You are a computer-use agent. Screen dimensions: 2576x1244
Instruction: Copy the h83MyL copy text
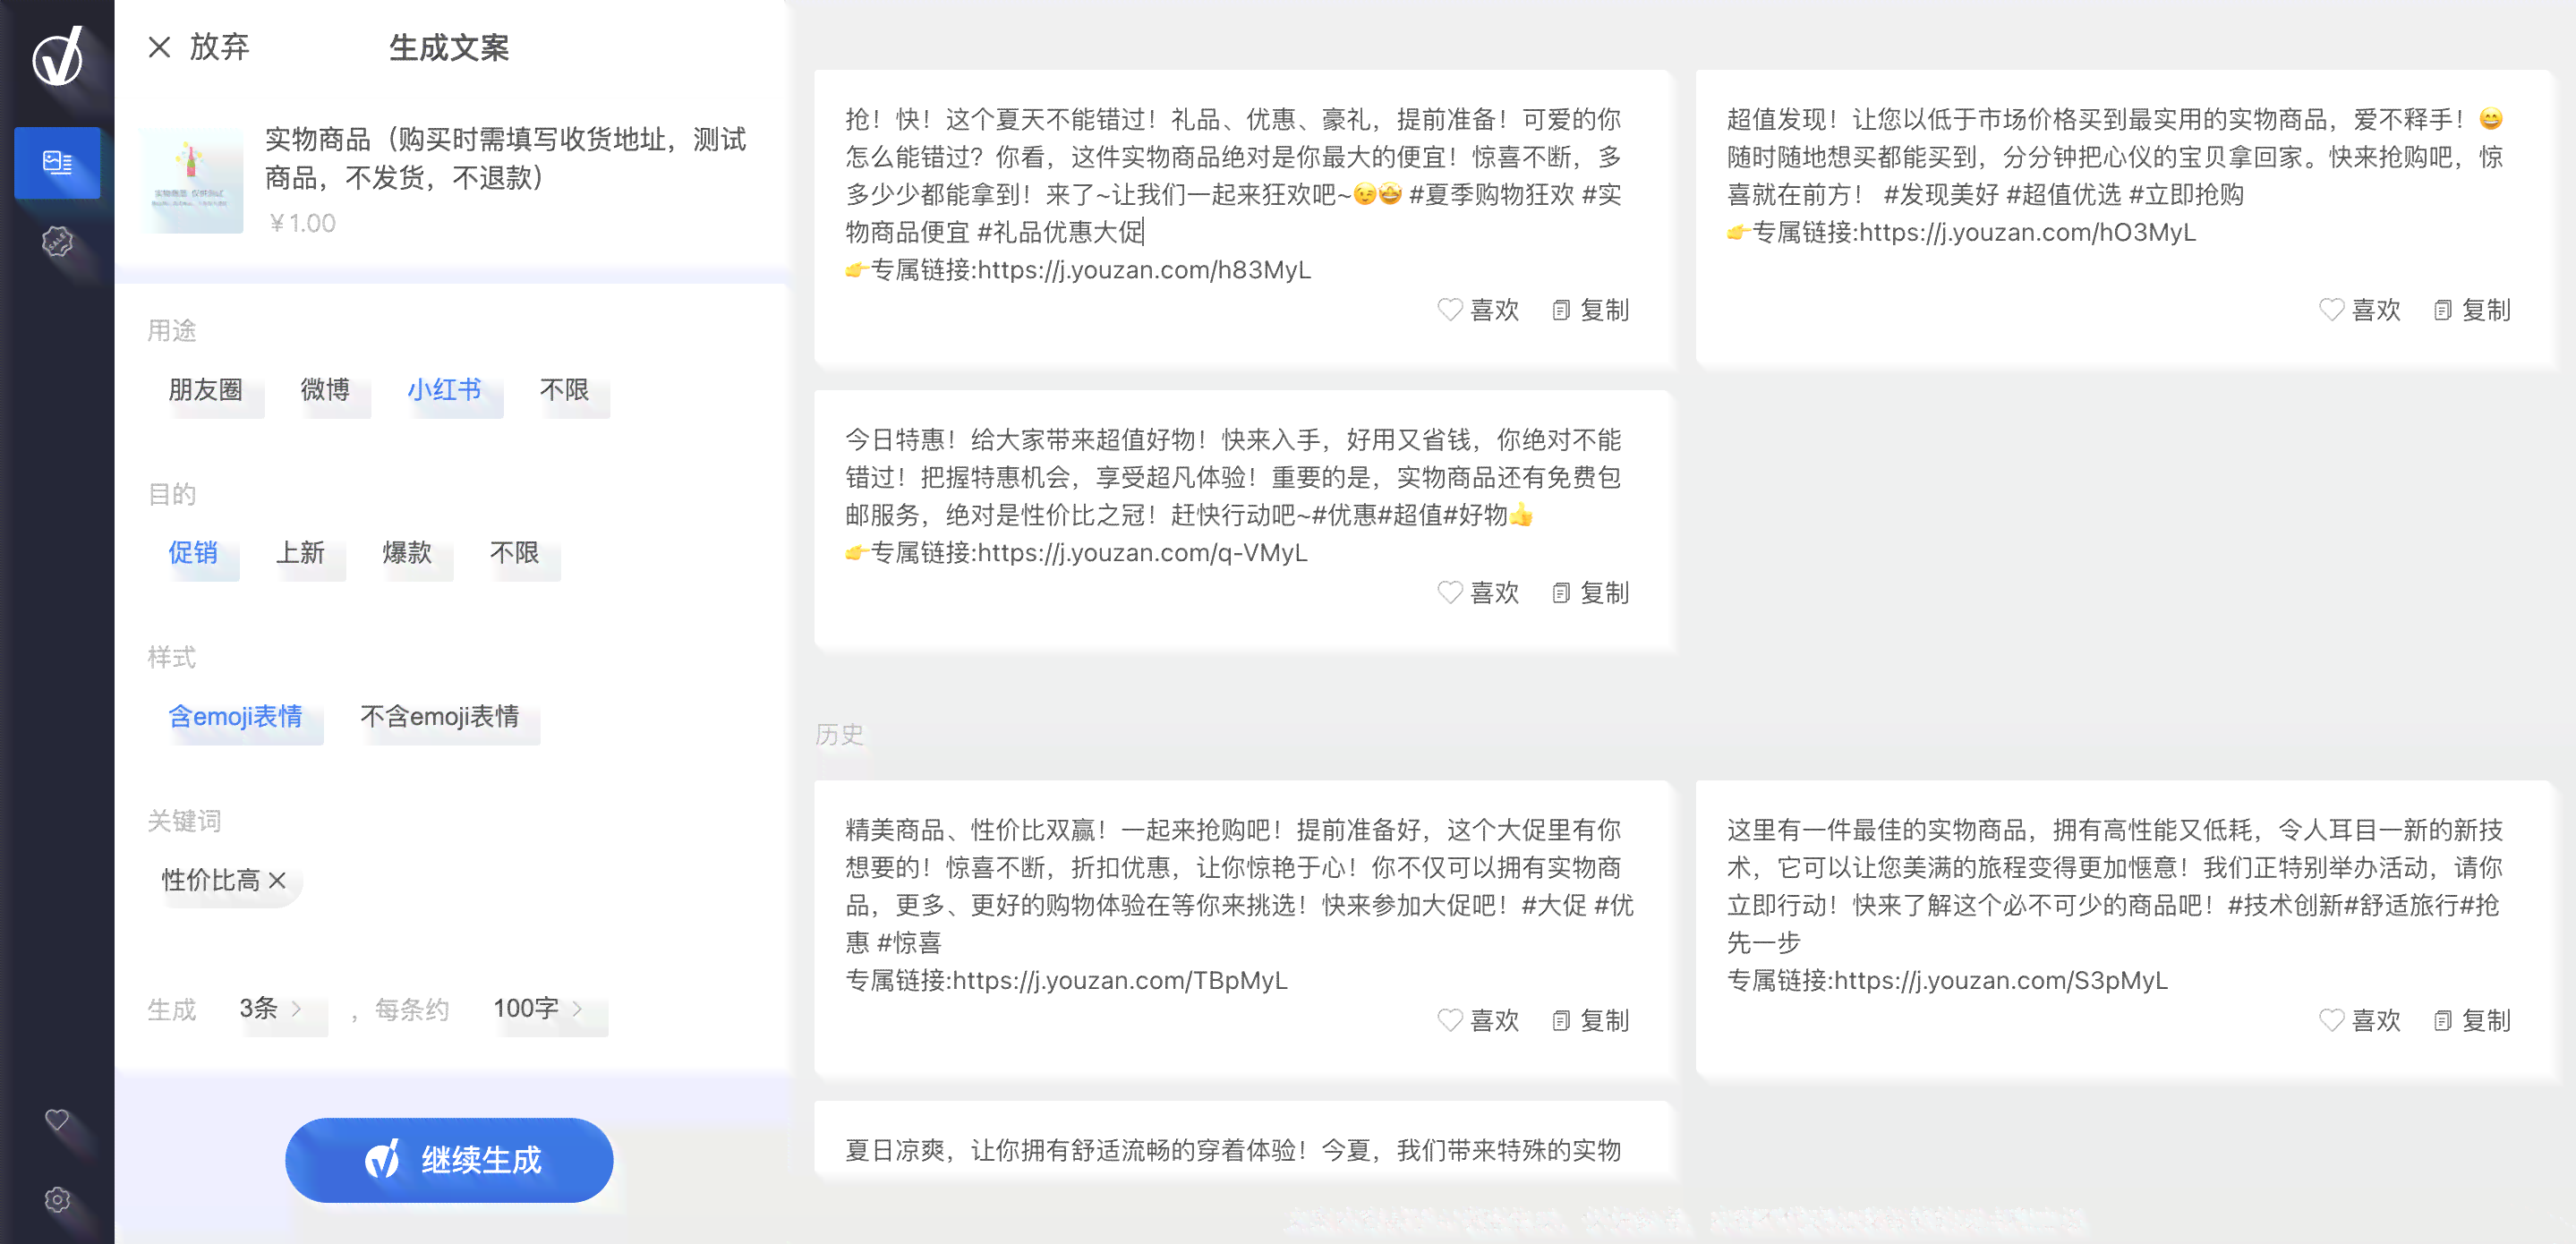[x=1590, y=310]
